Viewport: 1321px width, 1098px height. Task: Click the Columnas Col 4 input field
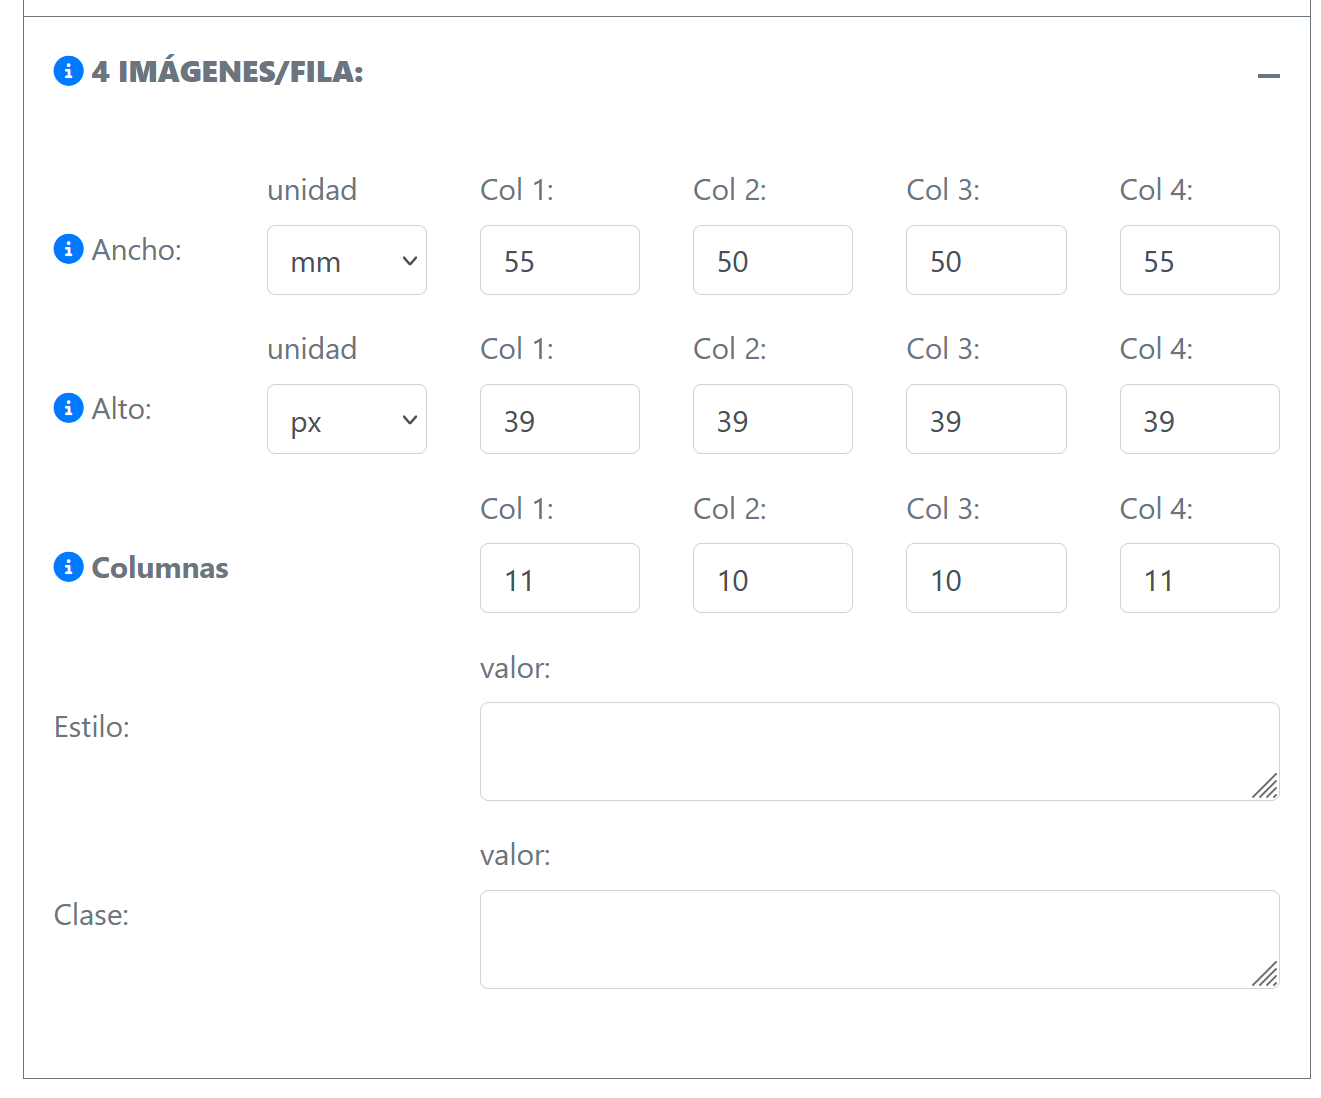(1199, 578)
